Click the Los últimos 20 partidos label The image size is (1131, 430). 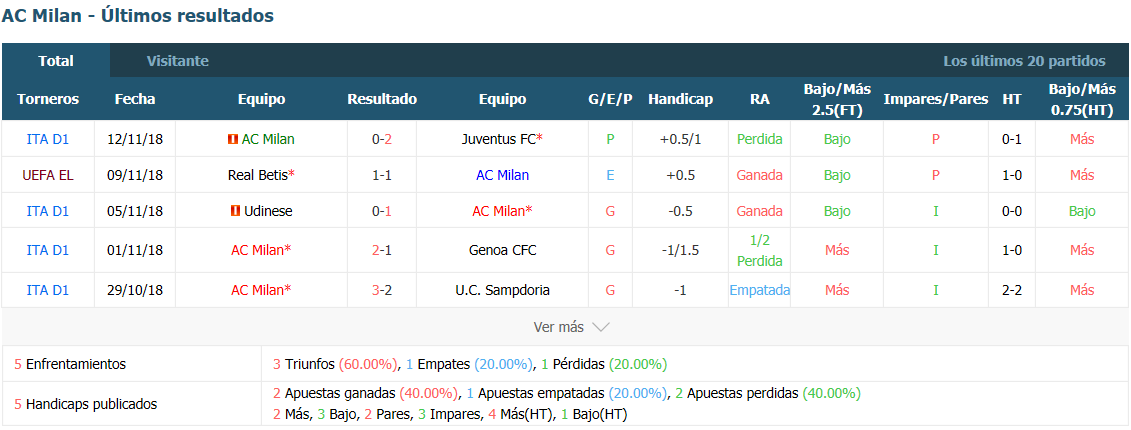1024,61
